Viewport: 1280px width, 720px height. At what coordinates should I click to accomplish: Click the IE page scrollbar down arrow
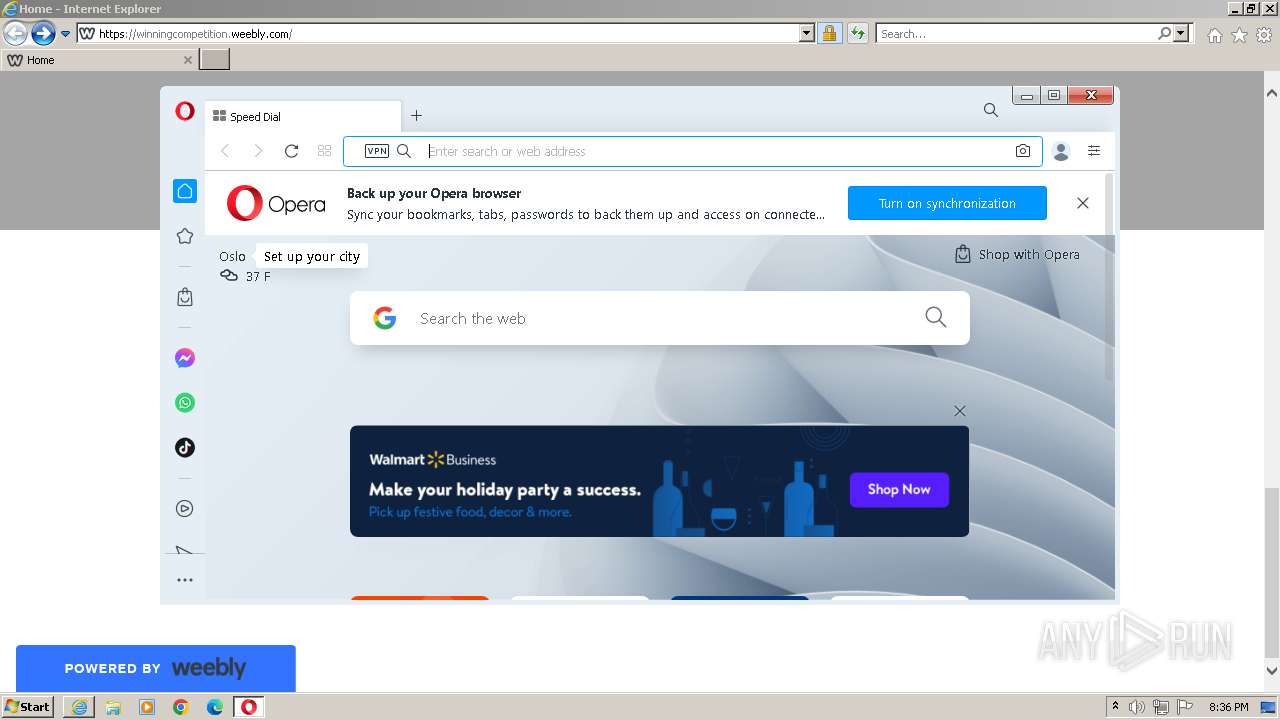point(1272,670)
